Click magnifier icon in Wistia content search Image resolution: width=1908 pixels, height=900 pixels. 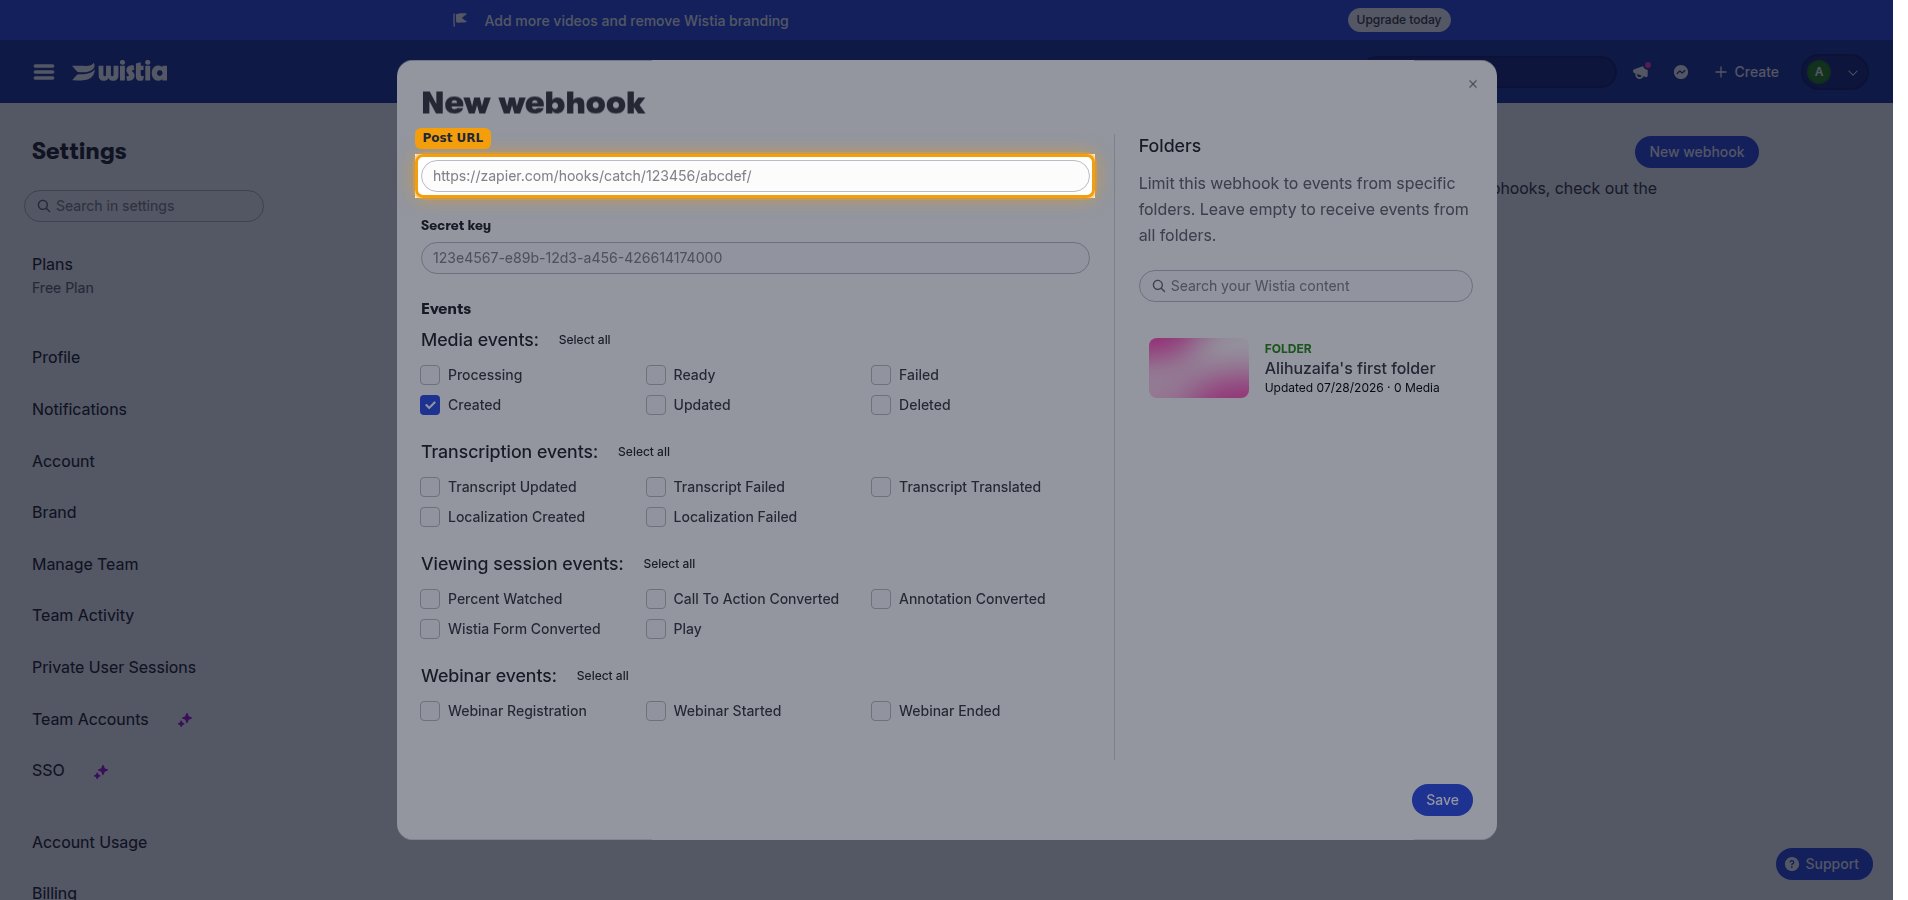[x=1159, y=286]
